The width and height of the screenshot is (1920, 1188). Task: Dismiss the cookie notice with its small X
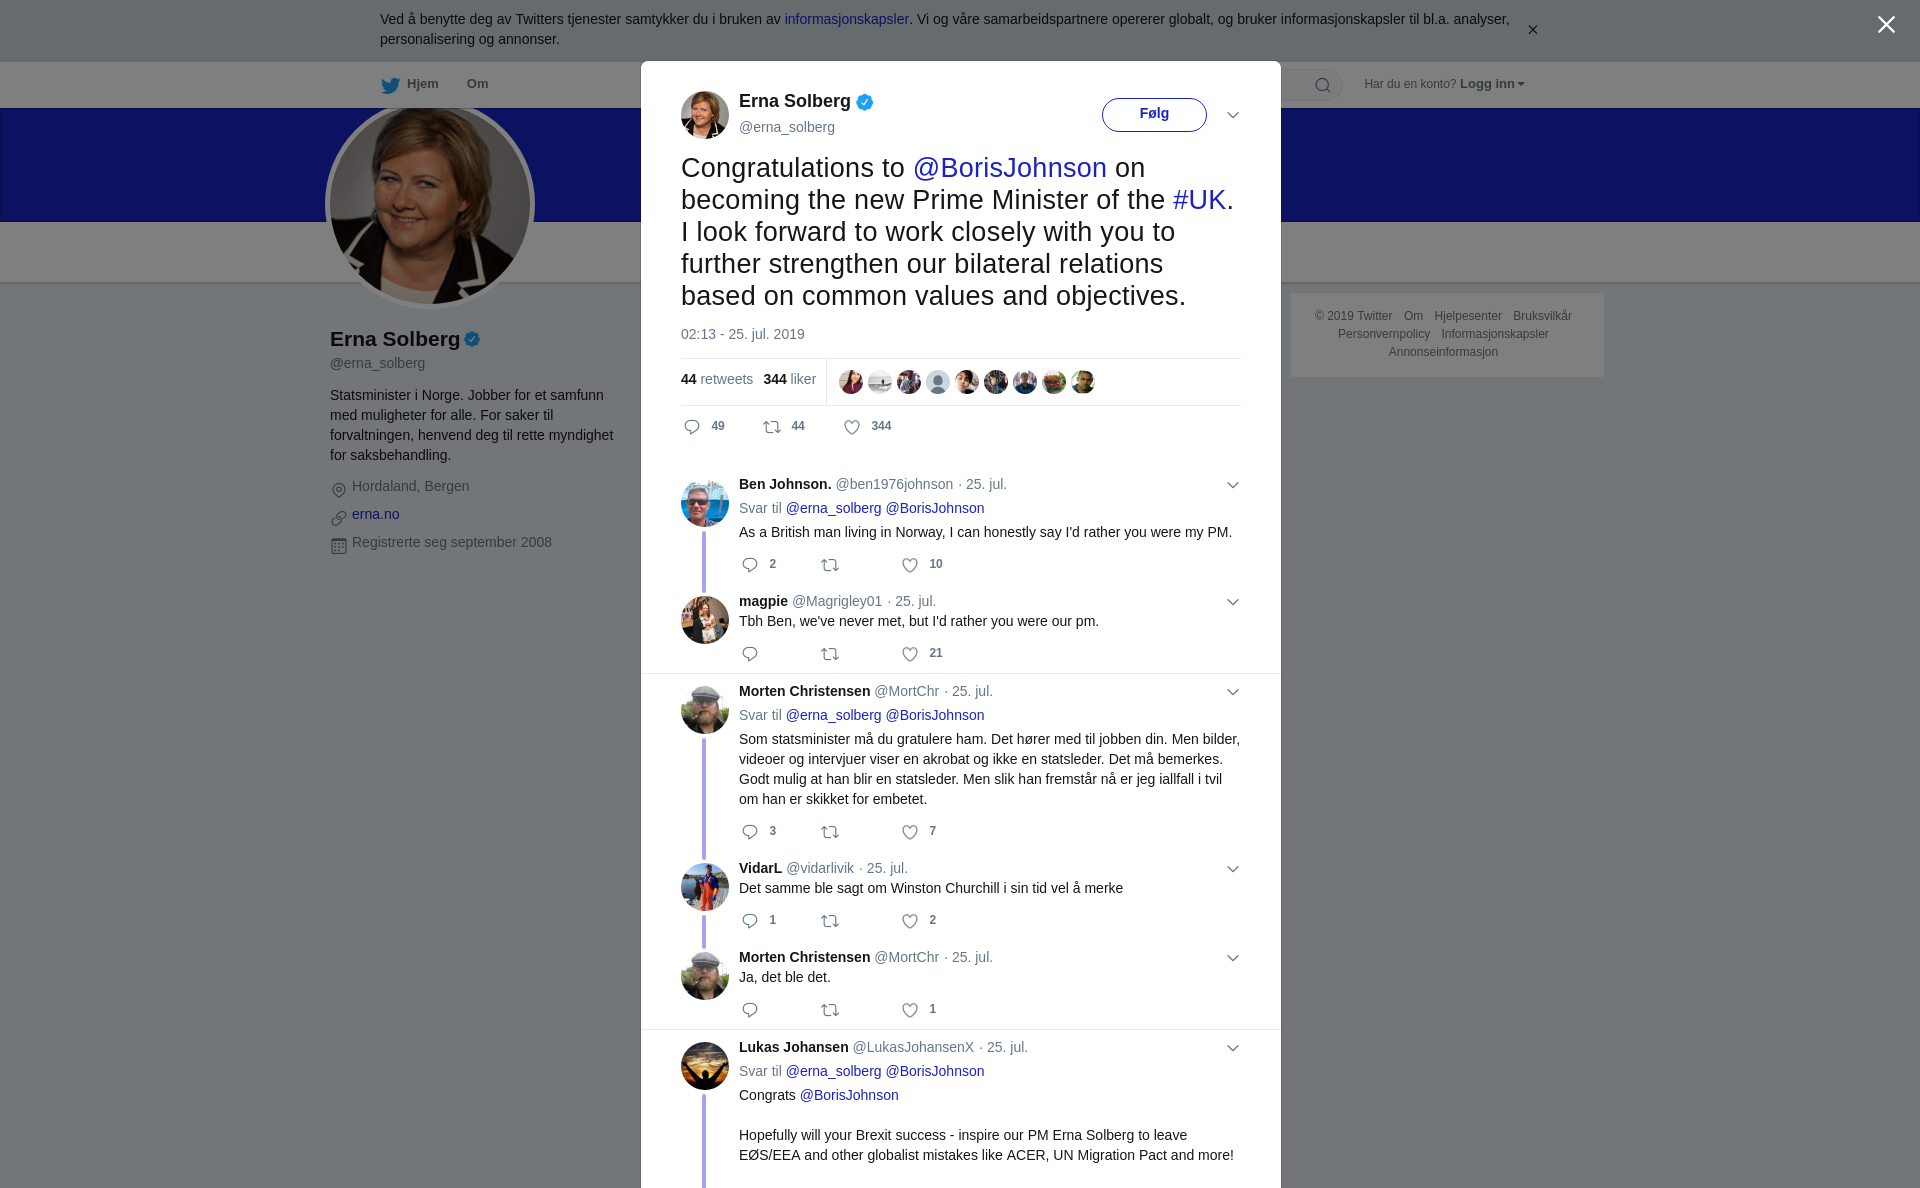coord(1532,30)
